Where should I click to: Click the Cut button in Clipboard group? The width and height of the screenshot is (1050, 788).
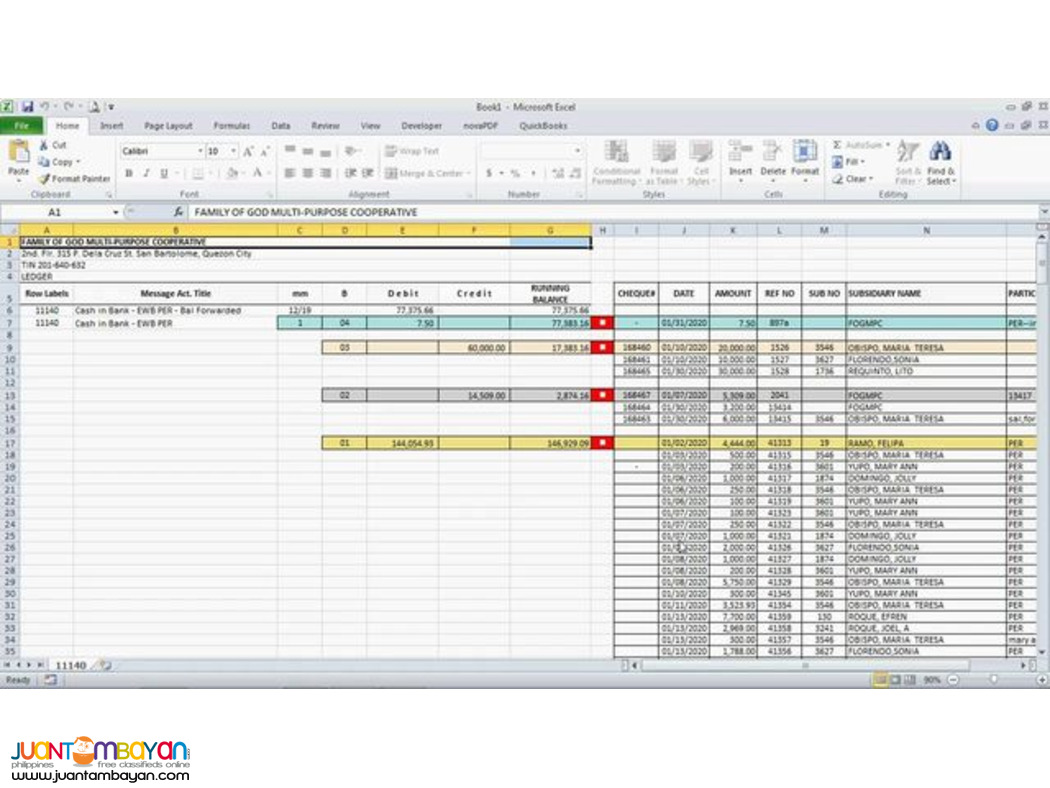[x=55, y=144]
